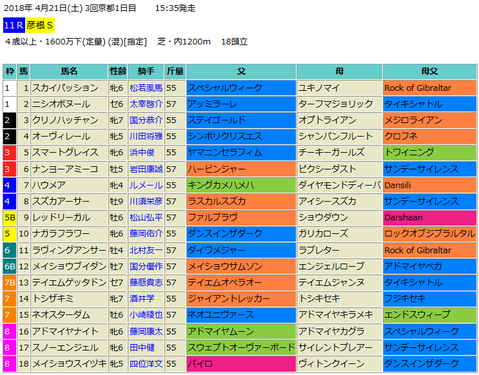Click dam cell ダイヤモンドディーバ
The image size is (479, 375).
click(x=340, y=185)
